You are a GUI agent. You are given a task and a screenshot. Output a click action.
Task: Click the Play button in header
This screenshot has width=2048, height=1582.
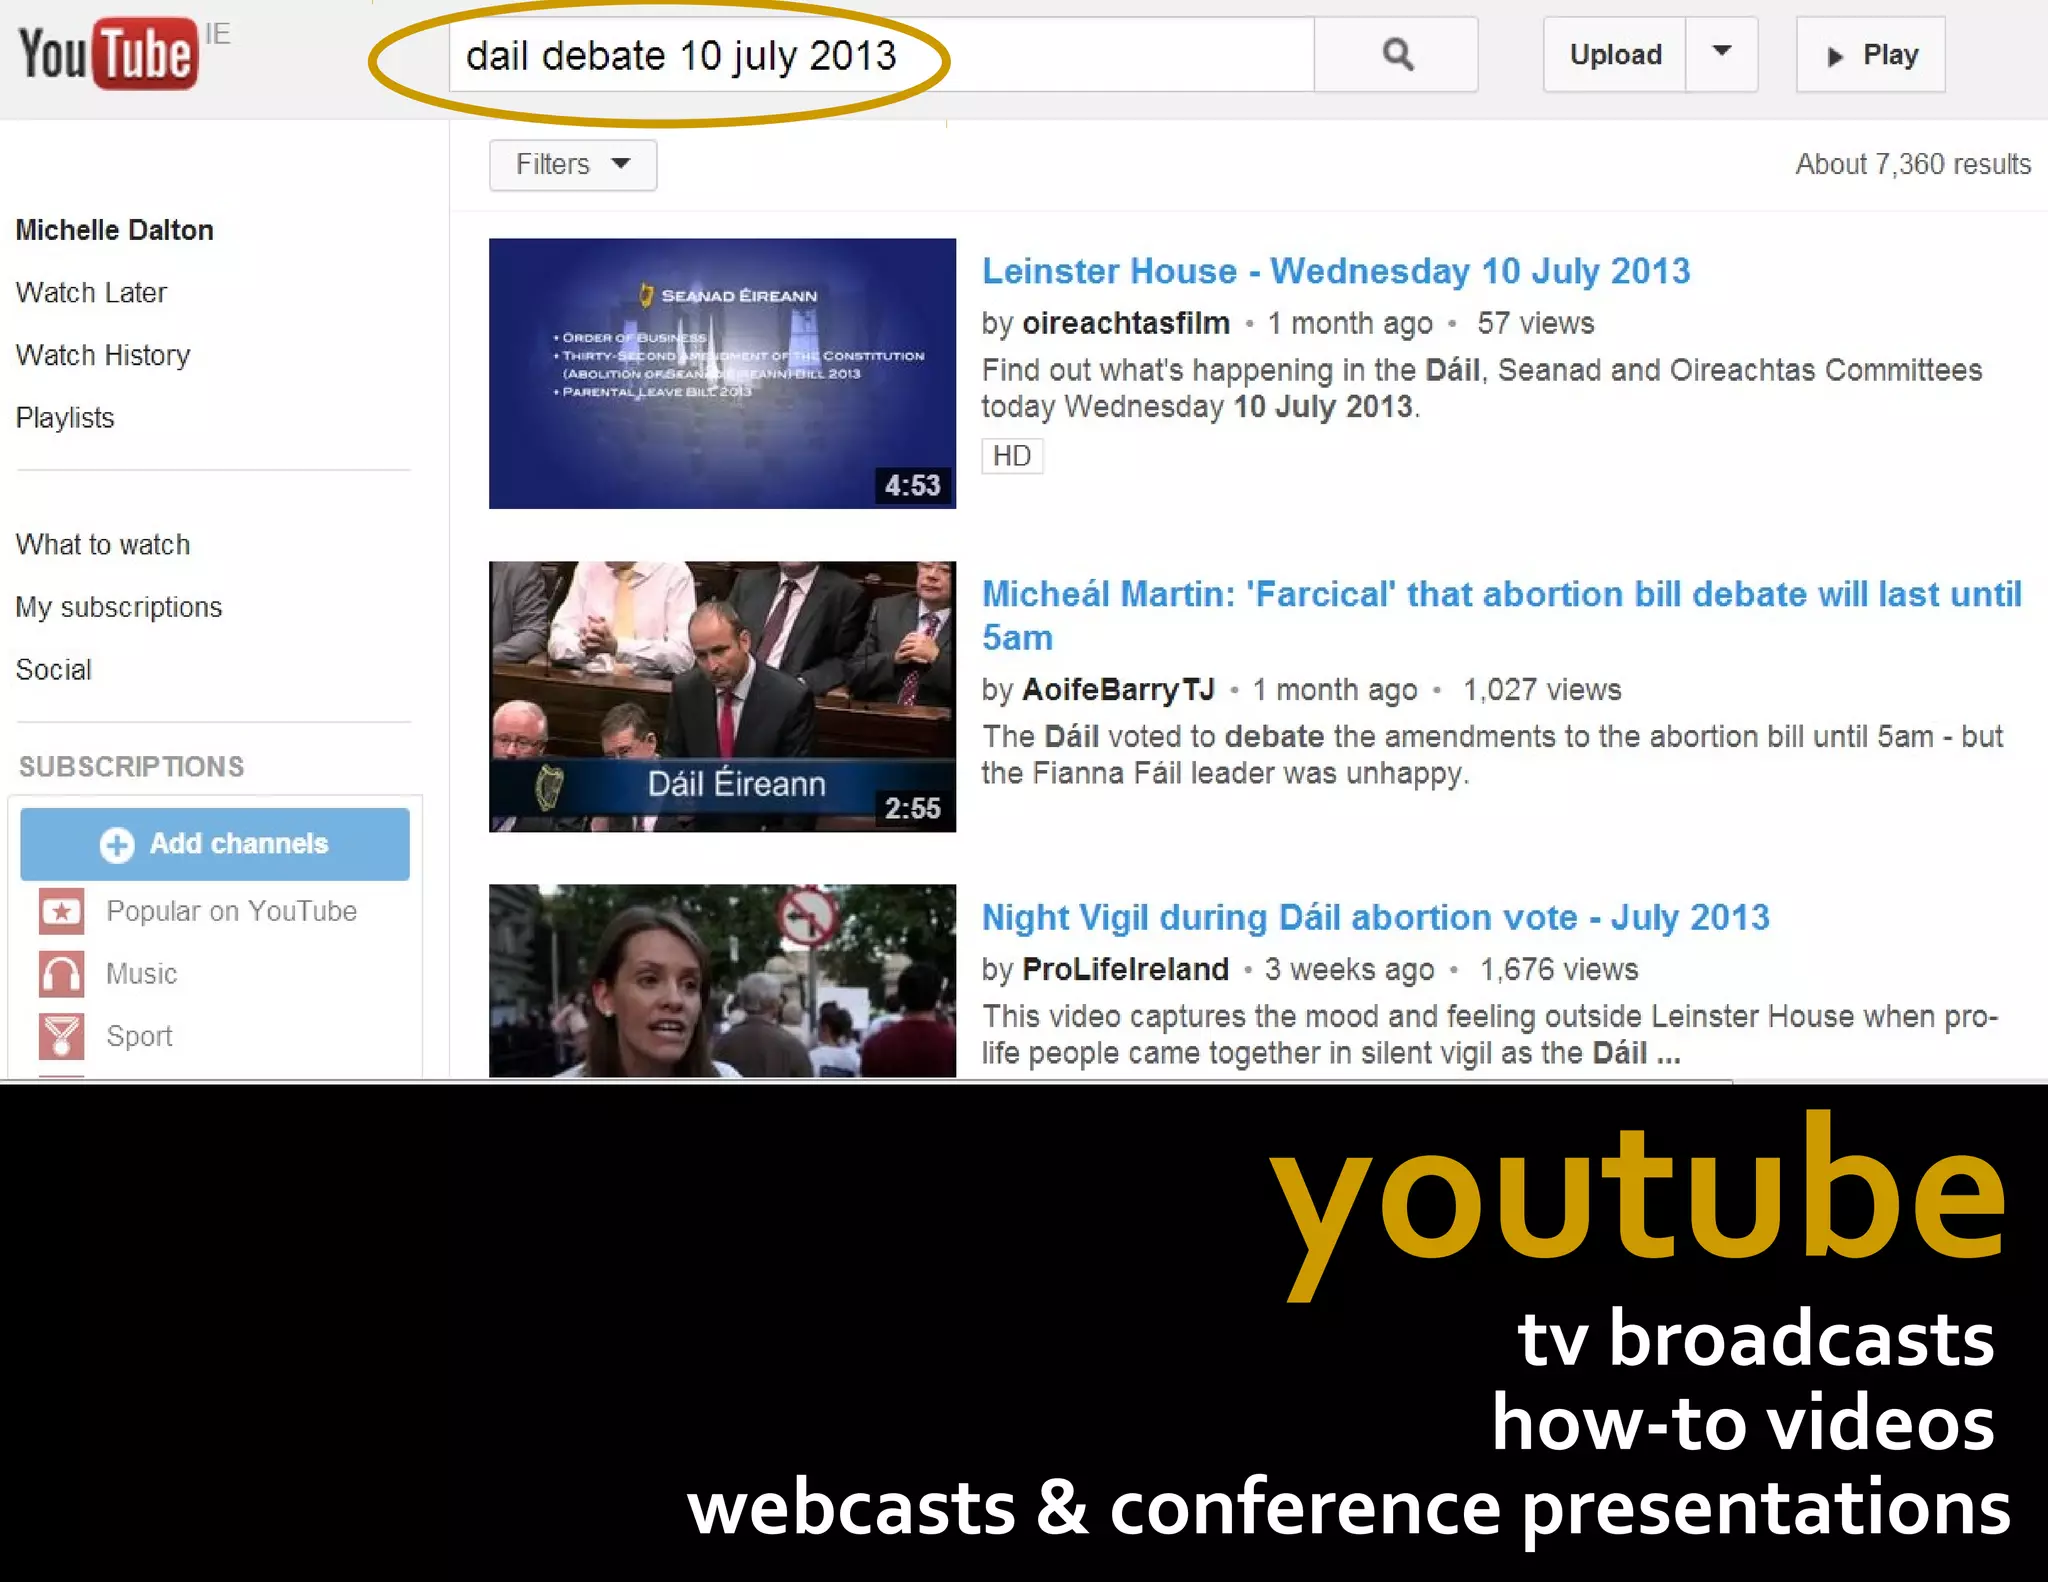coord(1870,54)
